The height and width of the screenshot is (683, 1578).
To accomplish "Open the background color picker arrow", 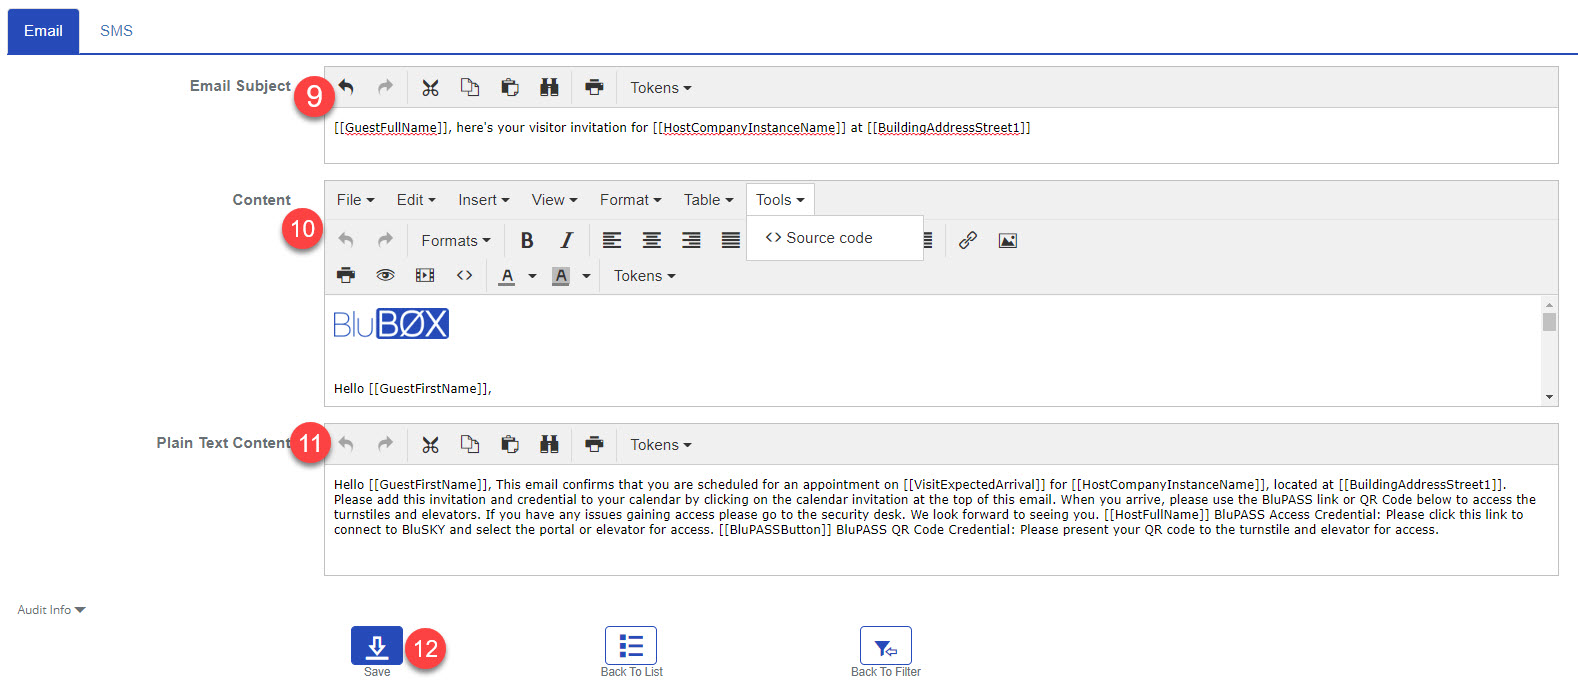I will (586, 276).
